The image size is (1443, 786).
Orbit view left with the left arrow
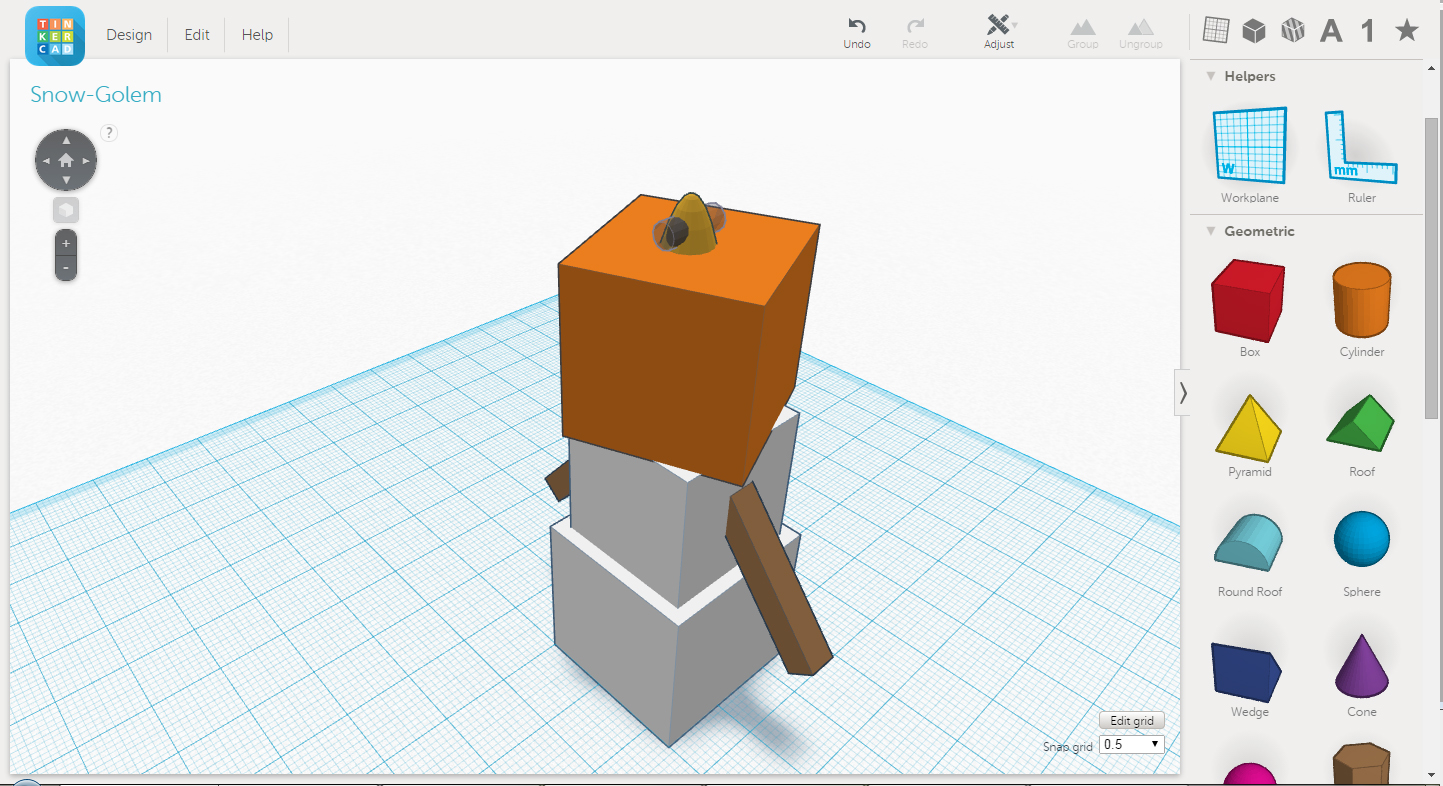pyautogui.click(x=45, y=160)
